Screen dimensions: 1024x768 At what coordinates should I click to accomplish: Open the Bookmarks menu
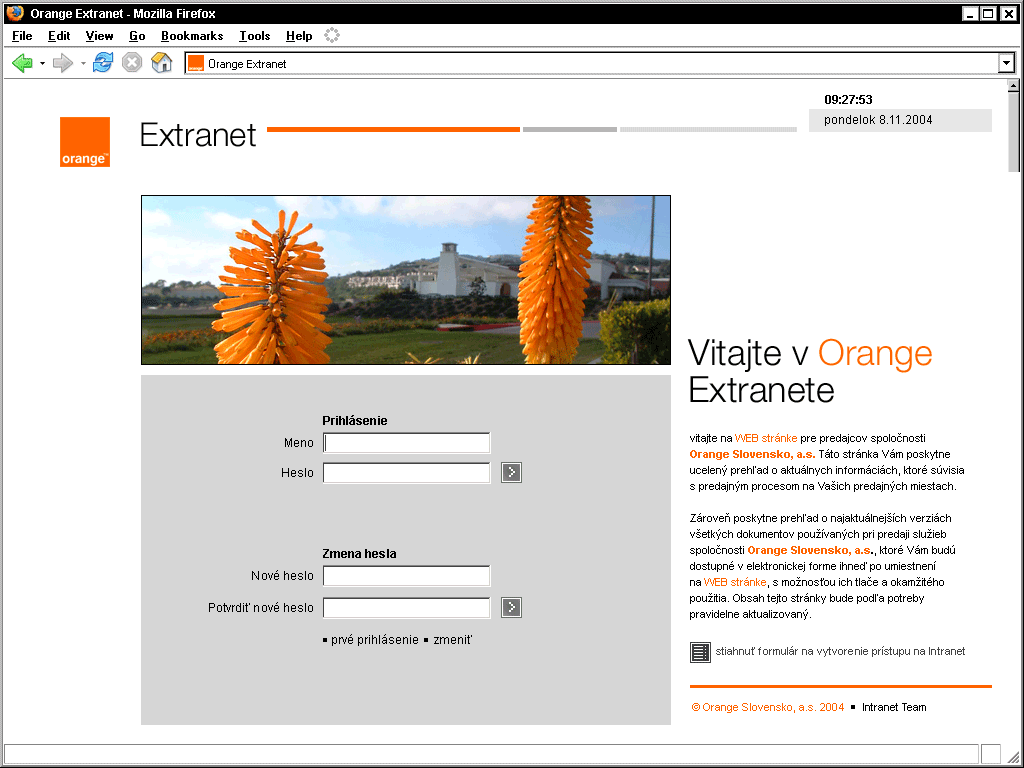click(x=192, y=36)
